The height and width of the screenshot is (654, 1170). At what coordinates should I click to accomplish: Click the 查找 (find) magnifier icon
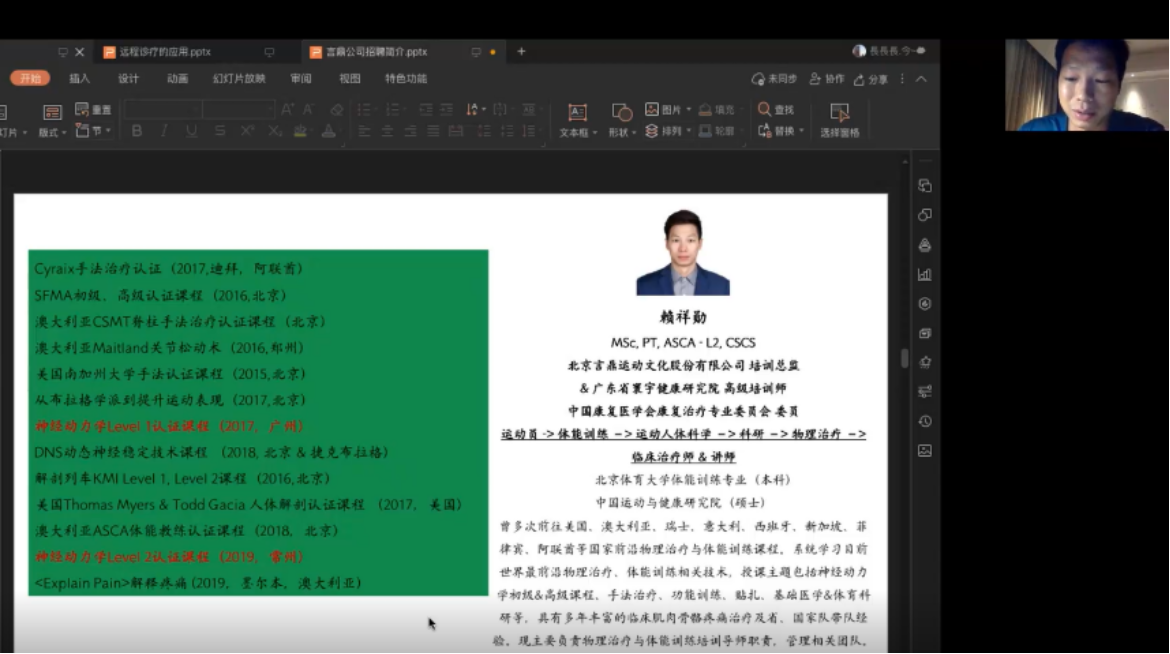click(x=765, y=109)
